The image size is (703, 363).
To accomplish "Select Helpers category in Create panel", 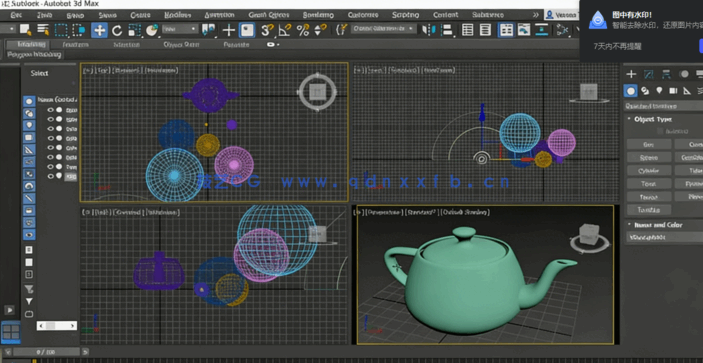I will pyautogui.click(x=687, y=91).
